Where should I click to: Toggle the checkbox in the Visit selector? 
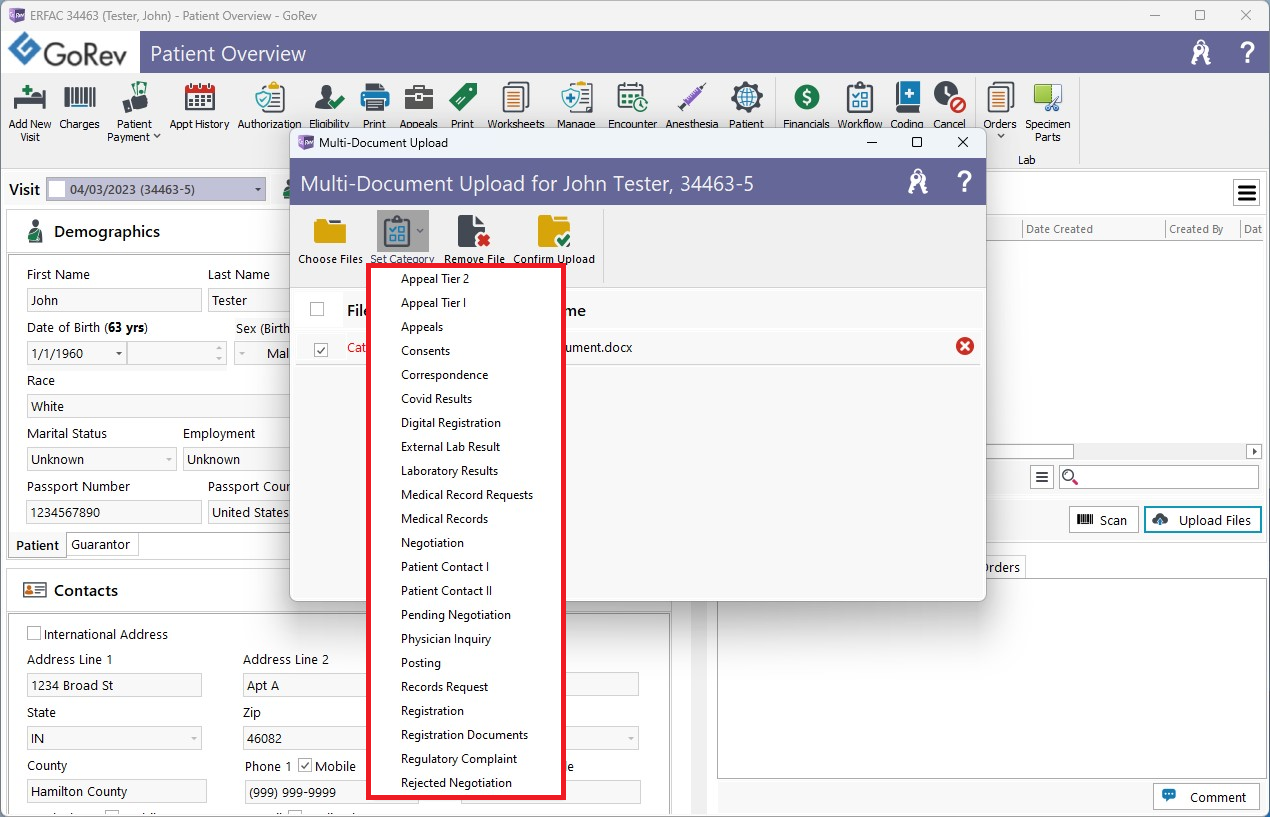pos(57,189)
